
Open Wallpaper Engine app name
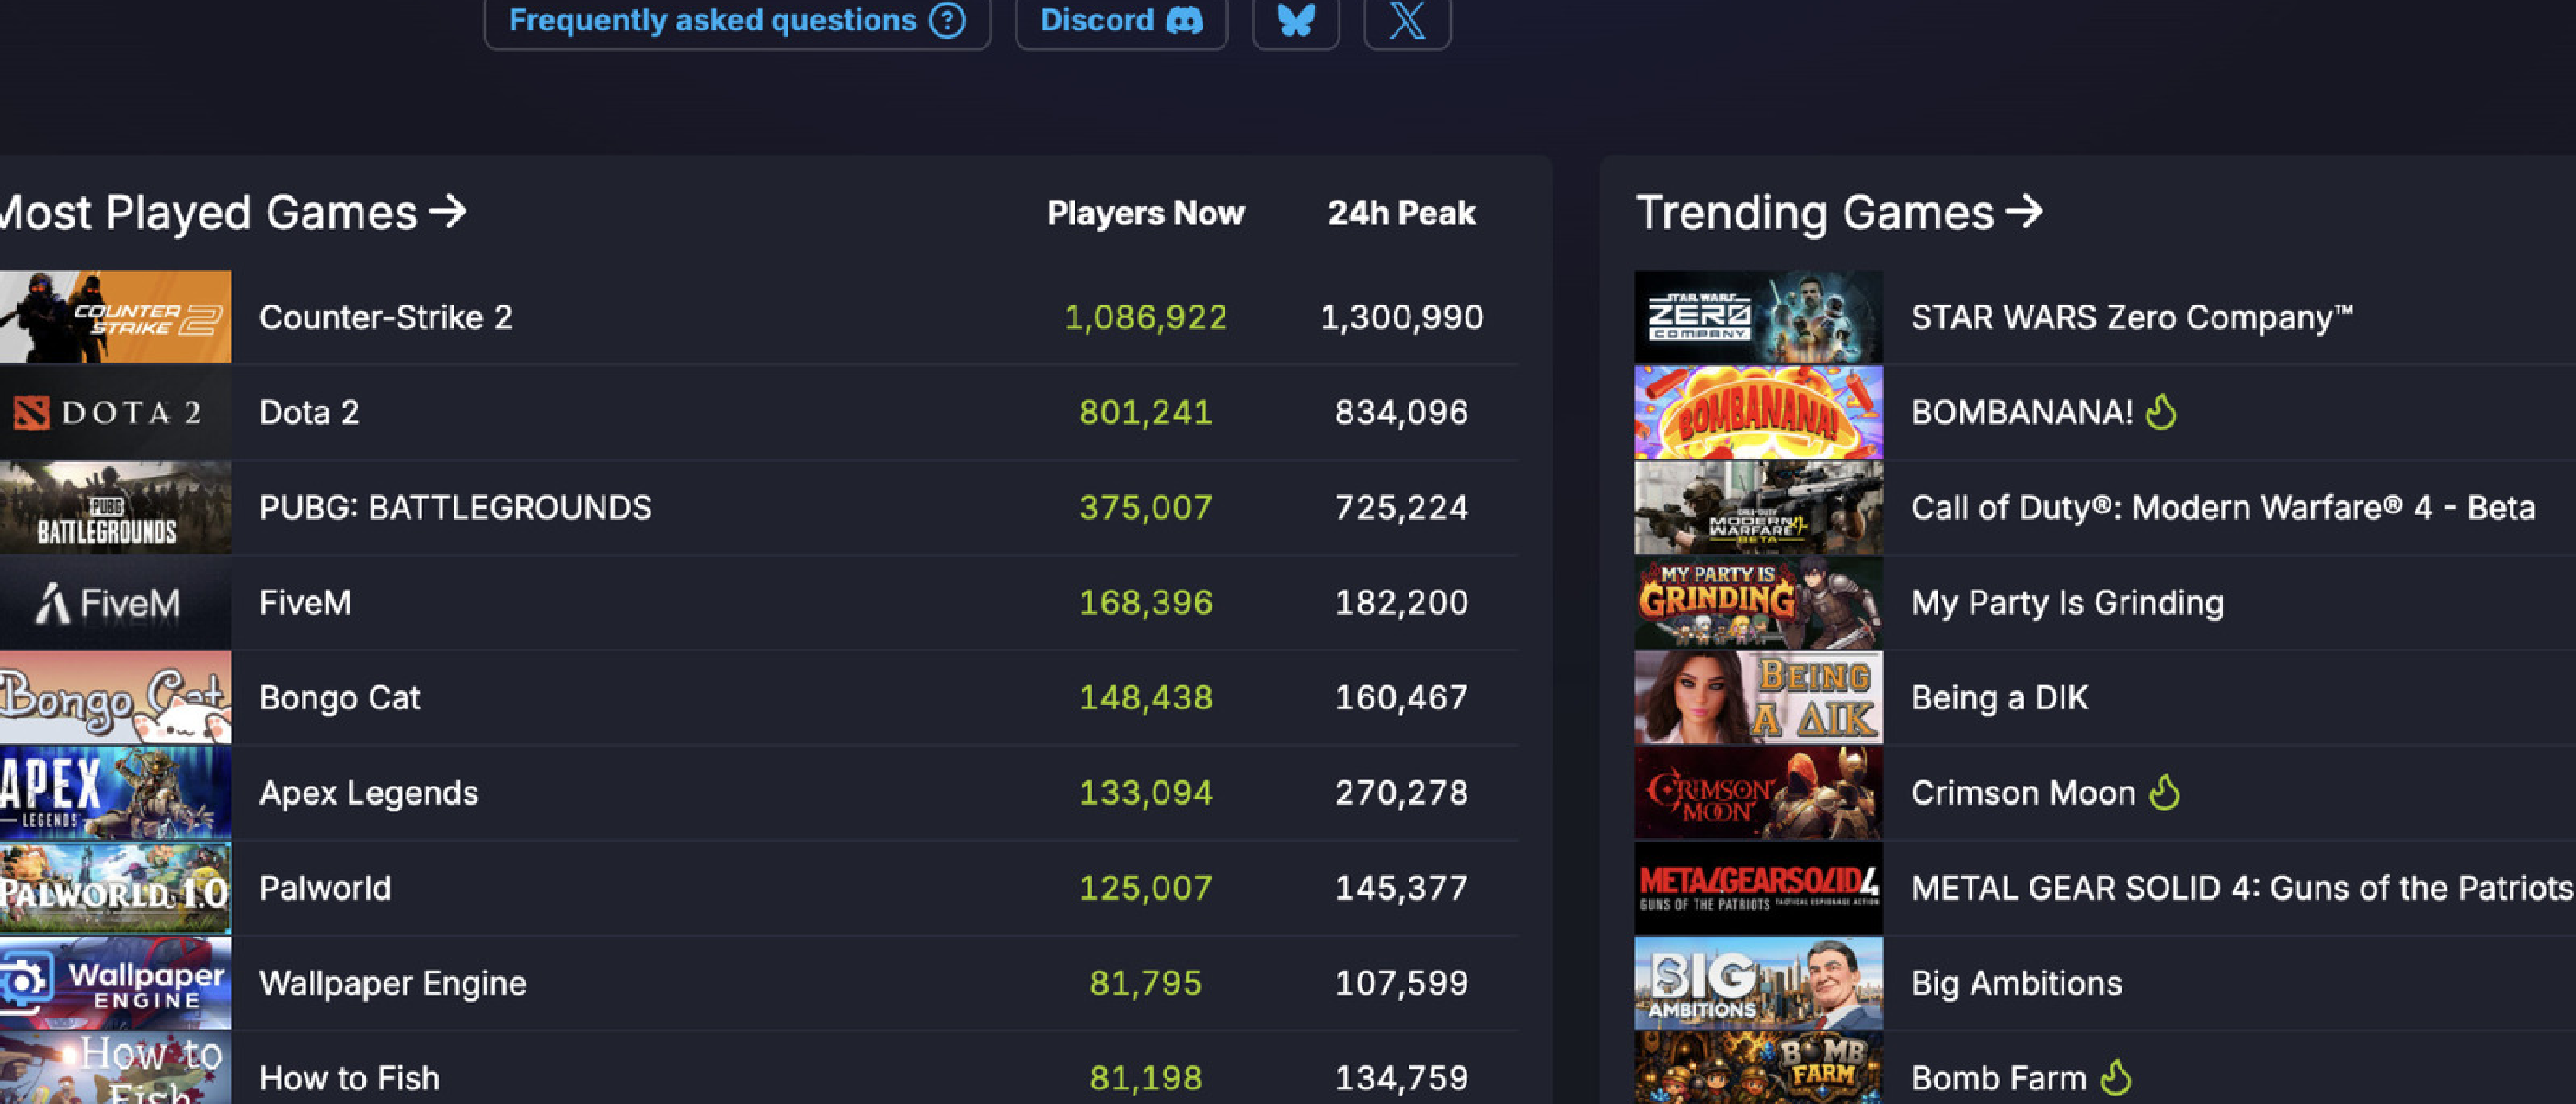coord(393,983)
